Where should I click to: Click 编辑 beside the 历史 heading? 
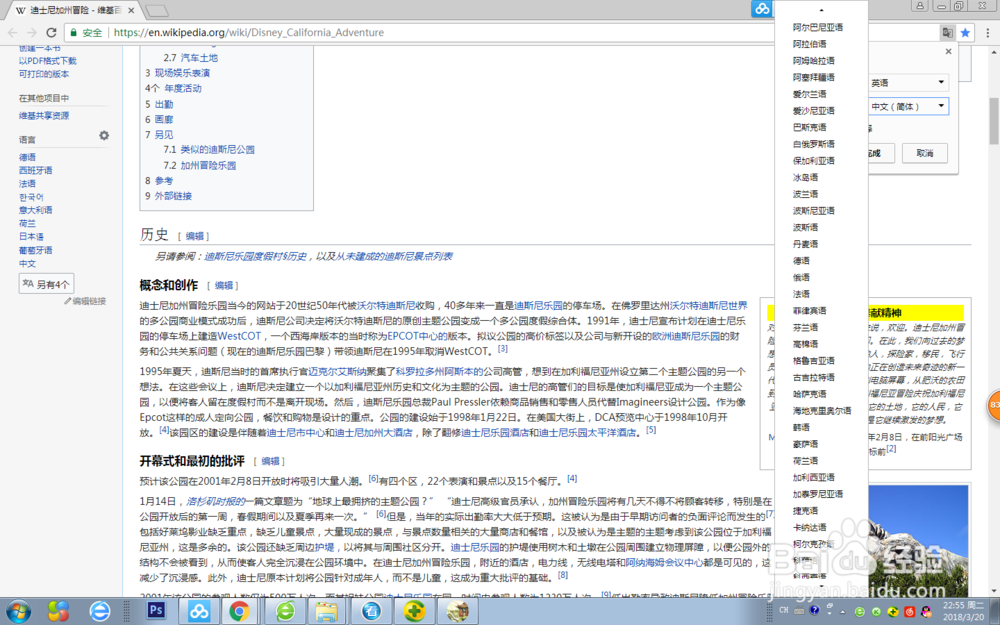click(195, 236)
